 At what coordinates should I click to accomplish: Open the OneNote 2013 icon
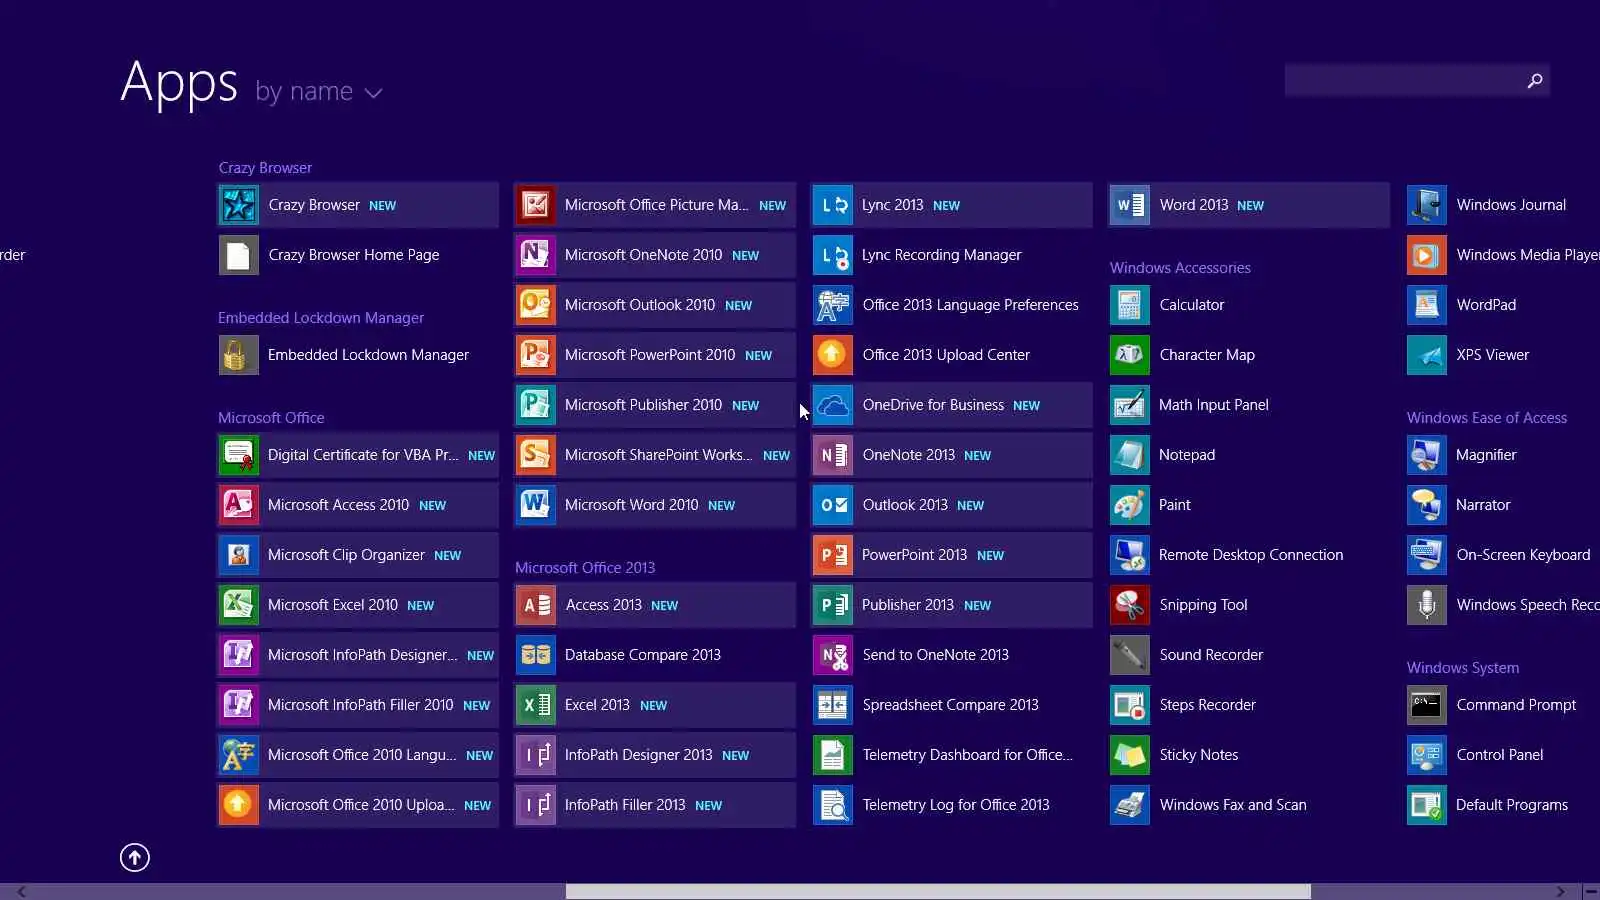click(x=832, y=455)
